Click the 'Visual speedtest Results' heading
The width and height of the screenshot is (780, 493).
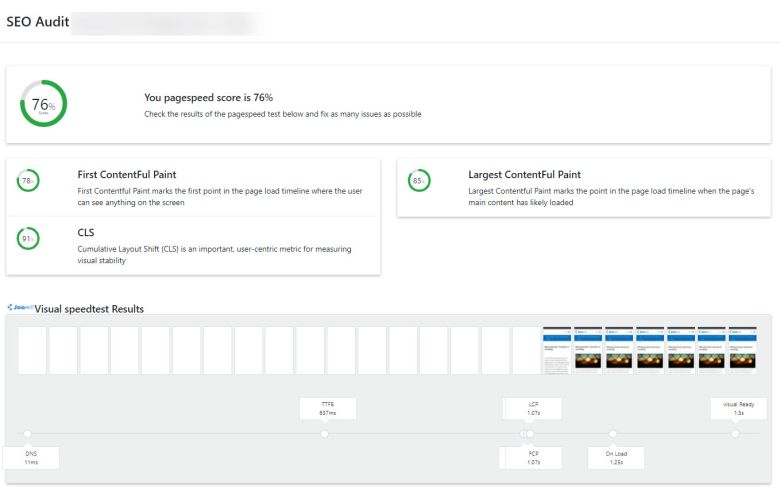click(89, 309)
